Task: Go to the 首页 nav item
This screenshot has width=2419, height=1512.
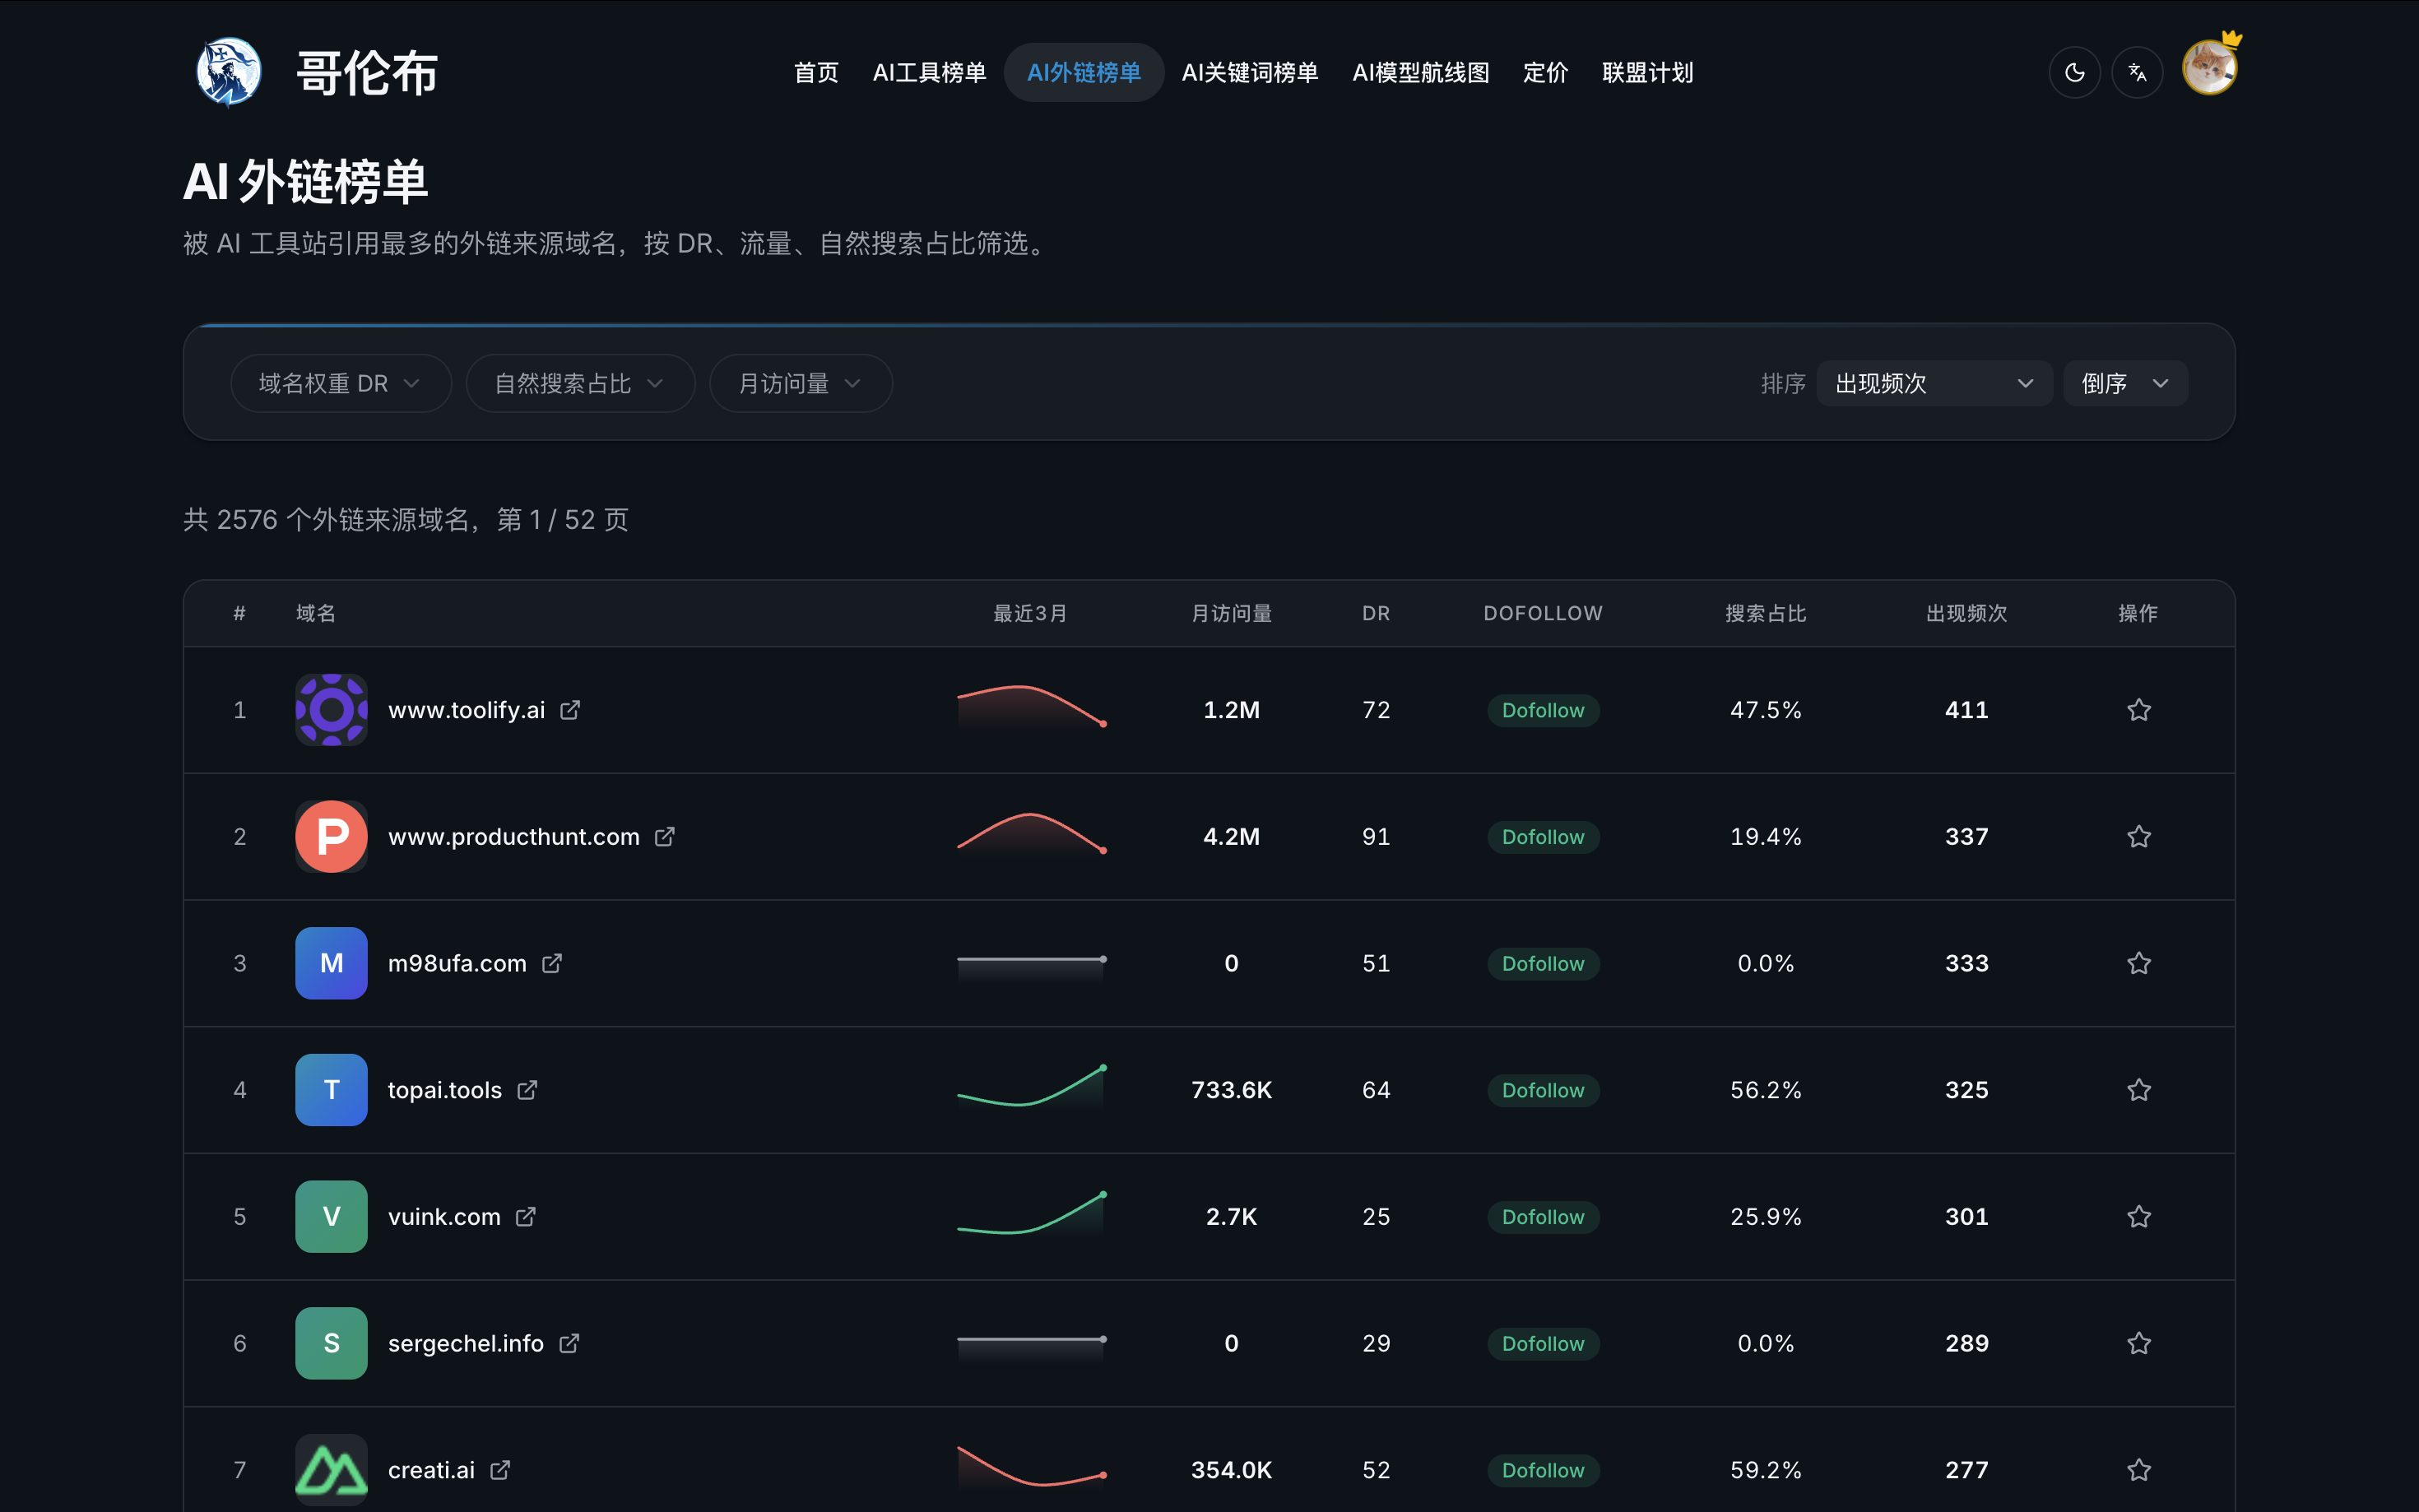Action: point(816,72)
